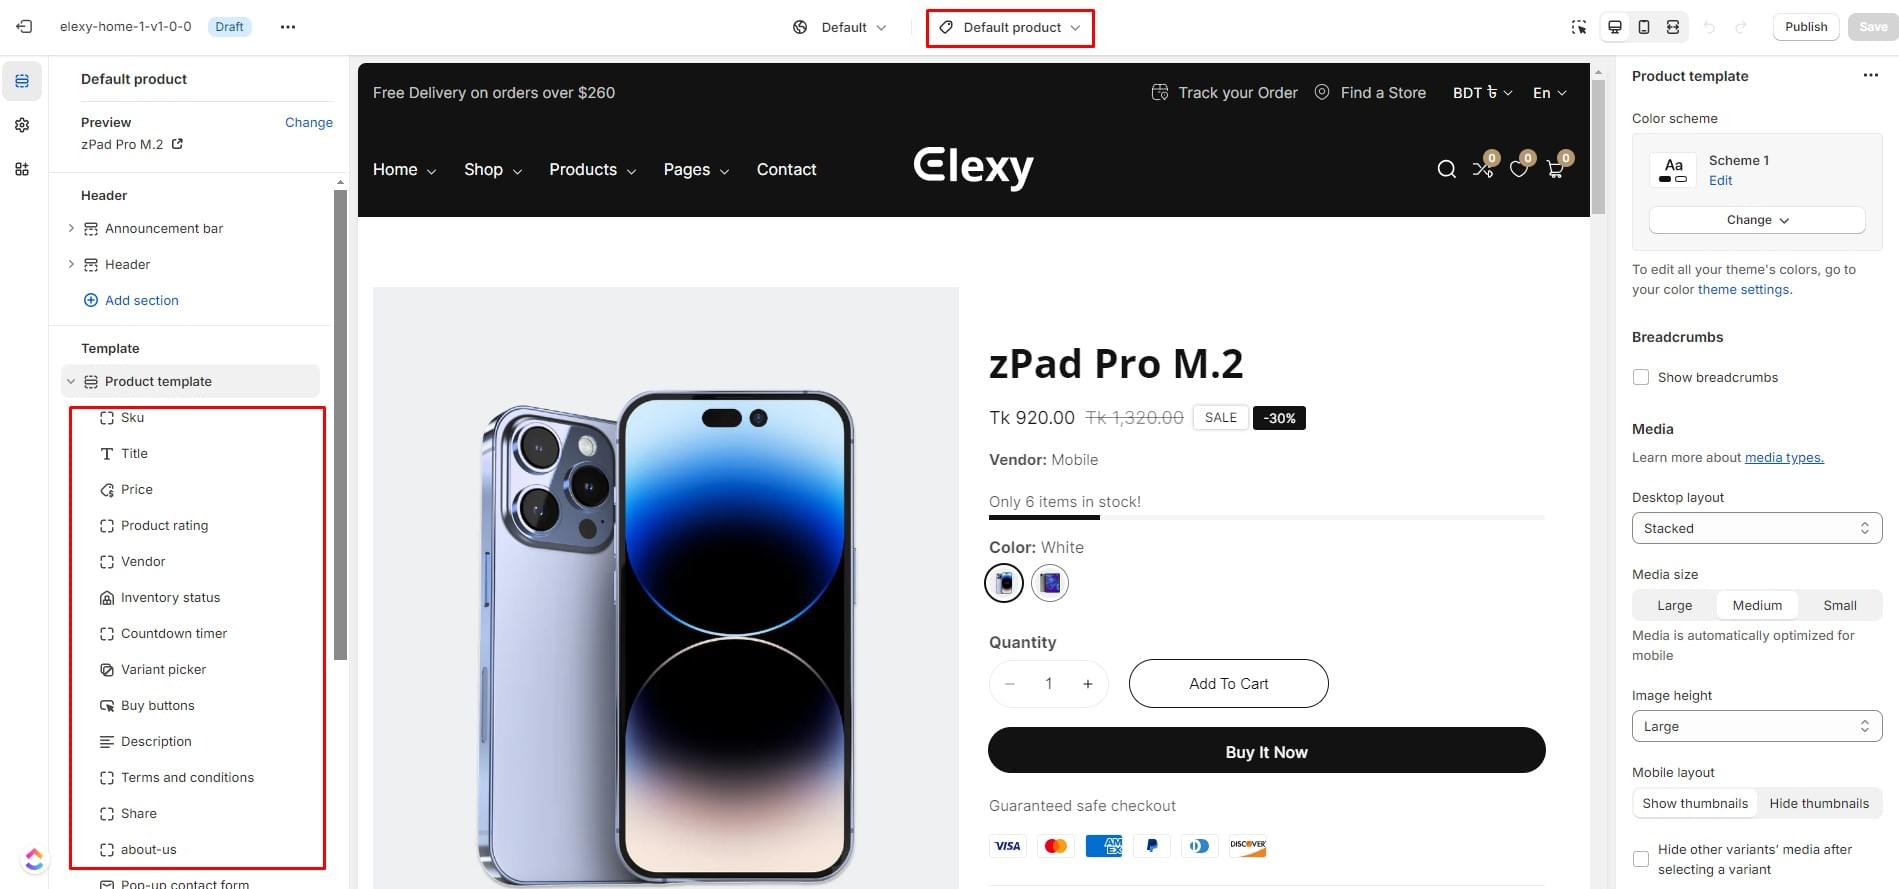The width and height of the screenshot is (1899, 889).
Task: Check Hide other variants' media option
Action: (1641, 859)
